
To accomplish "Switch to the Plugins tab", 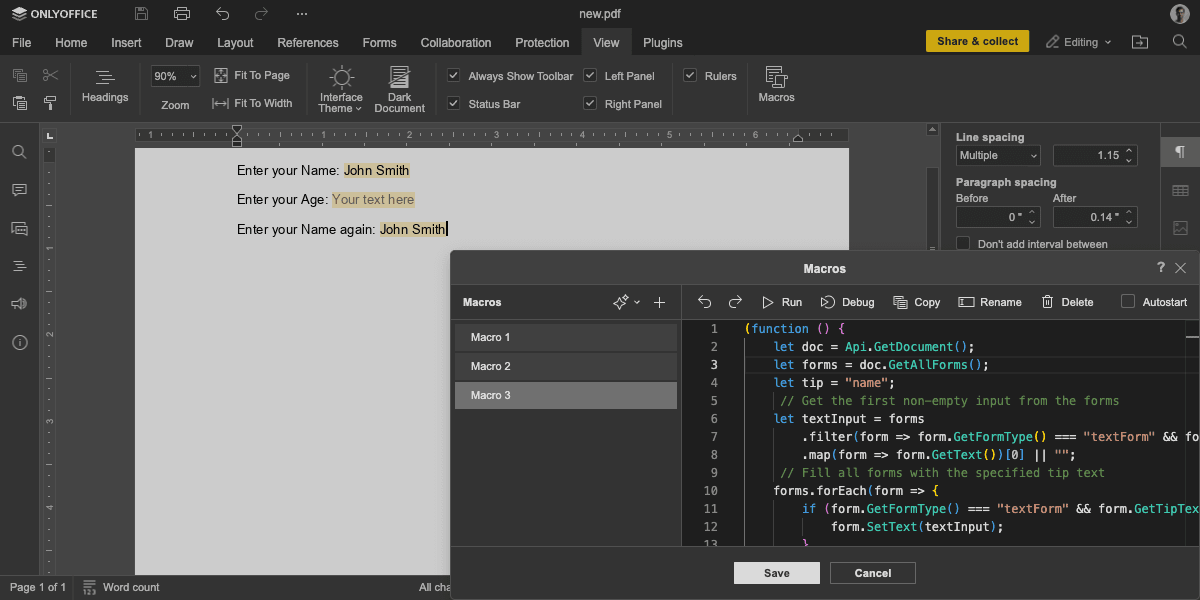I will click(663, 43).
